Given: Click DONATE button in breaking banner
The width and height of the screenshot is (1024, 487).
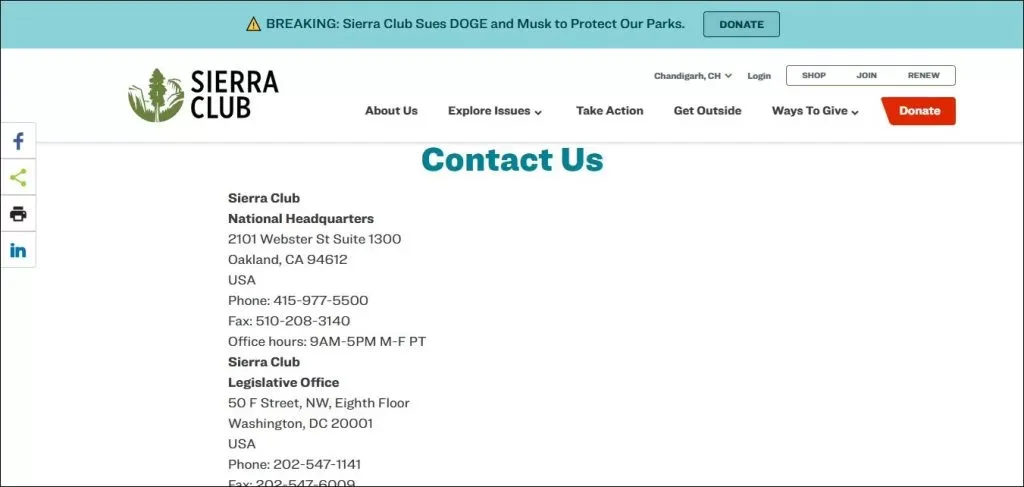Looking at the screenshot, I should click(x=741, y=24).
